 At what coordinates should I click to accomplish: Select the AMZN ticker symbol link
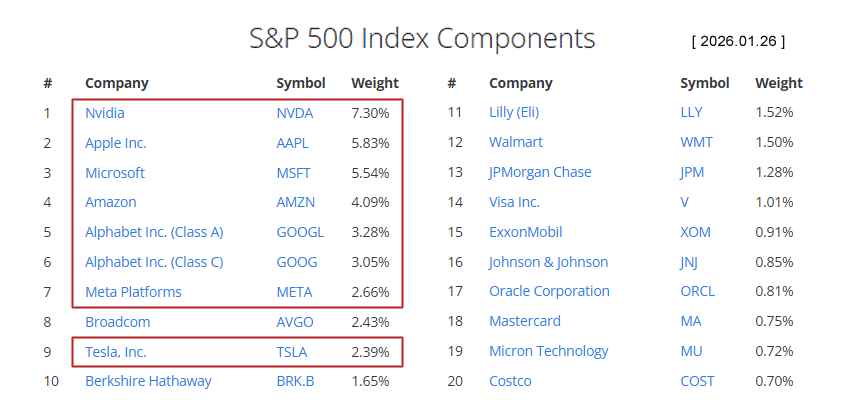pos(295,202)
